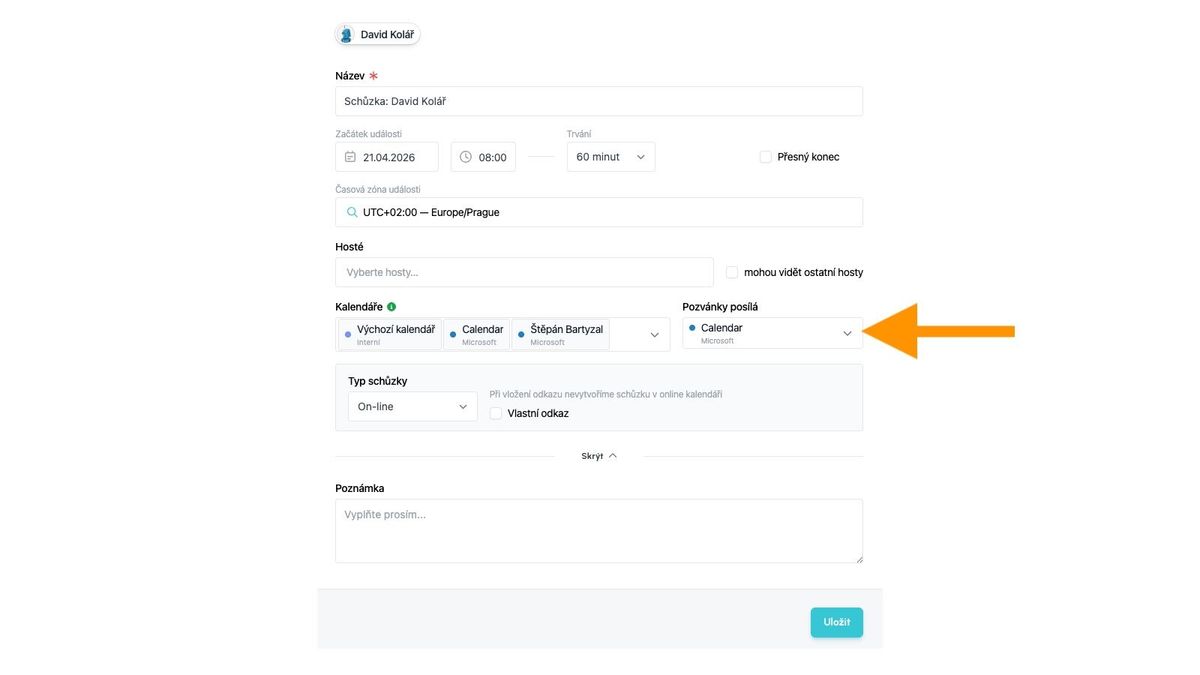Select the Štěpán Bartyzal calendar chip
This screenshot has width=1200, height=675.
[561, 334]
